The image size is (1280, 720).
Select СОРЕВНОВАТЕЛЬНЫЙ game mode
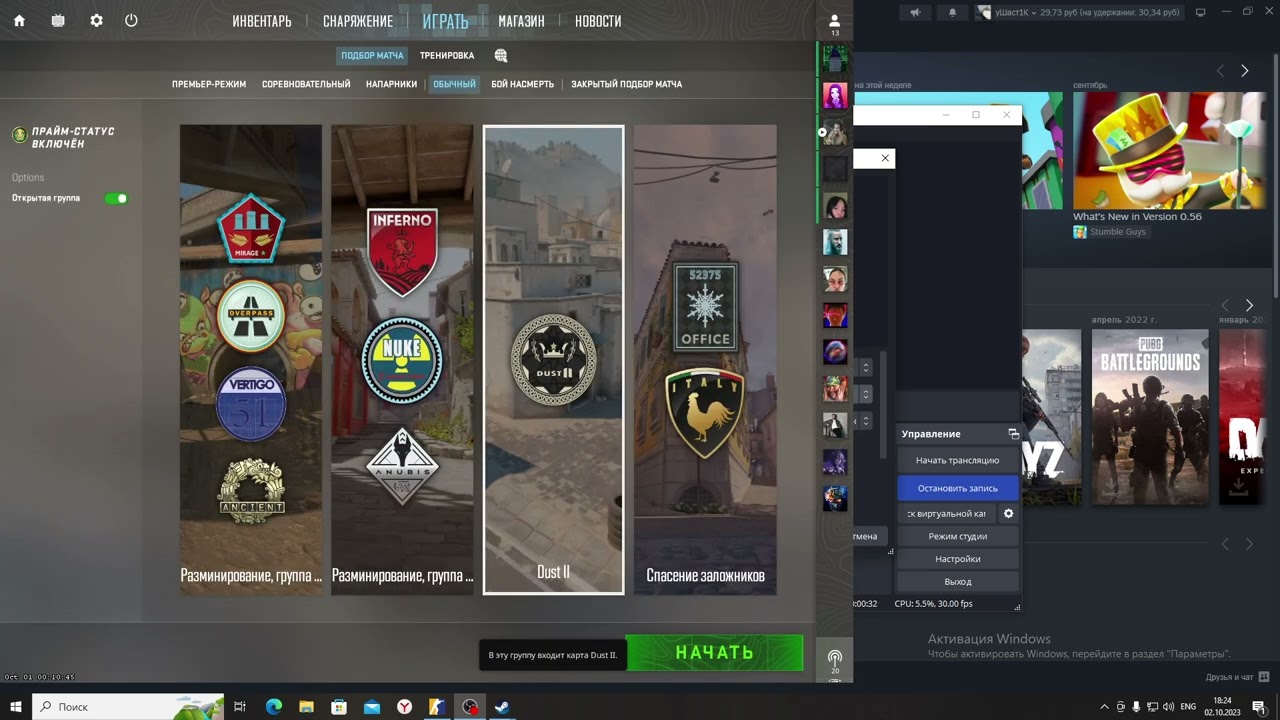point(306,84)
